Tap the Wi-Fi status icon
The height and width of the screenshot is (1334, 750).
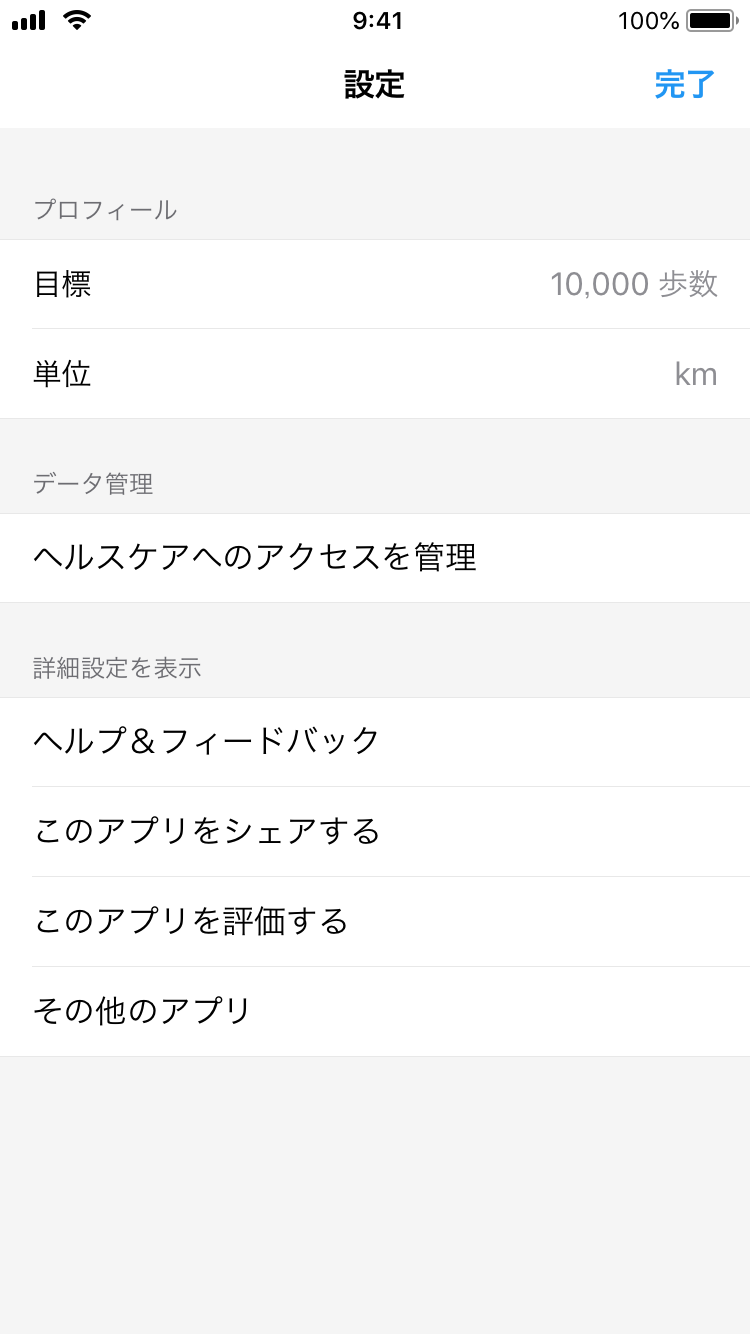pos(77,20)
